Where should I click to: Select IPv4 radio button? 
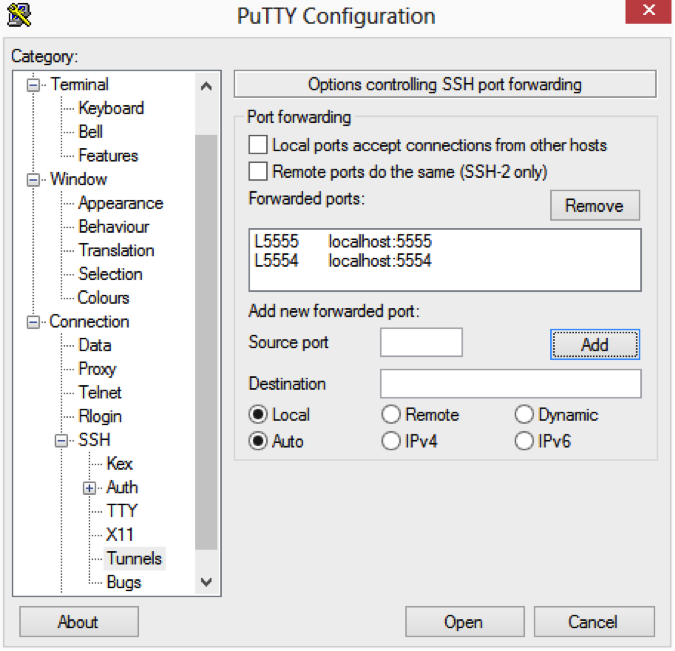point(390,441)
